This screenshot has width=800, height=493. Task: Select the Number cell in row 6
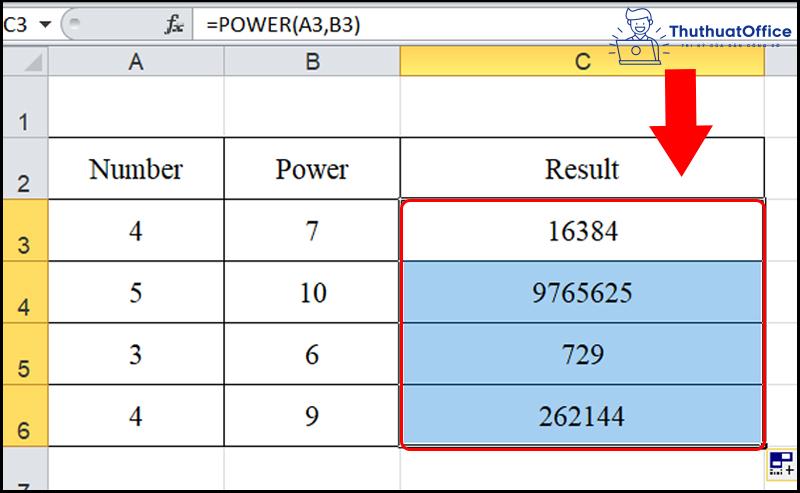(x=136, y=415)
